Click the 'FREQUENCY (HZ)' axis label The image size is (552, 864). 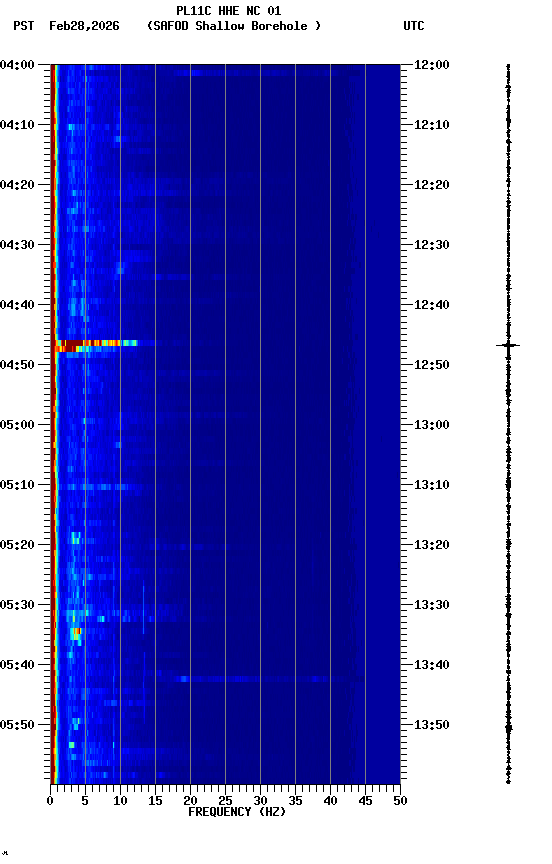pyautogui.click(x=237, y=812)
